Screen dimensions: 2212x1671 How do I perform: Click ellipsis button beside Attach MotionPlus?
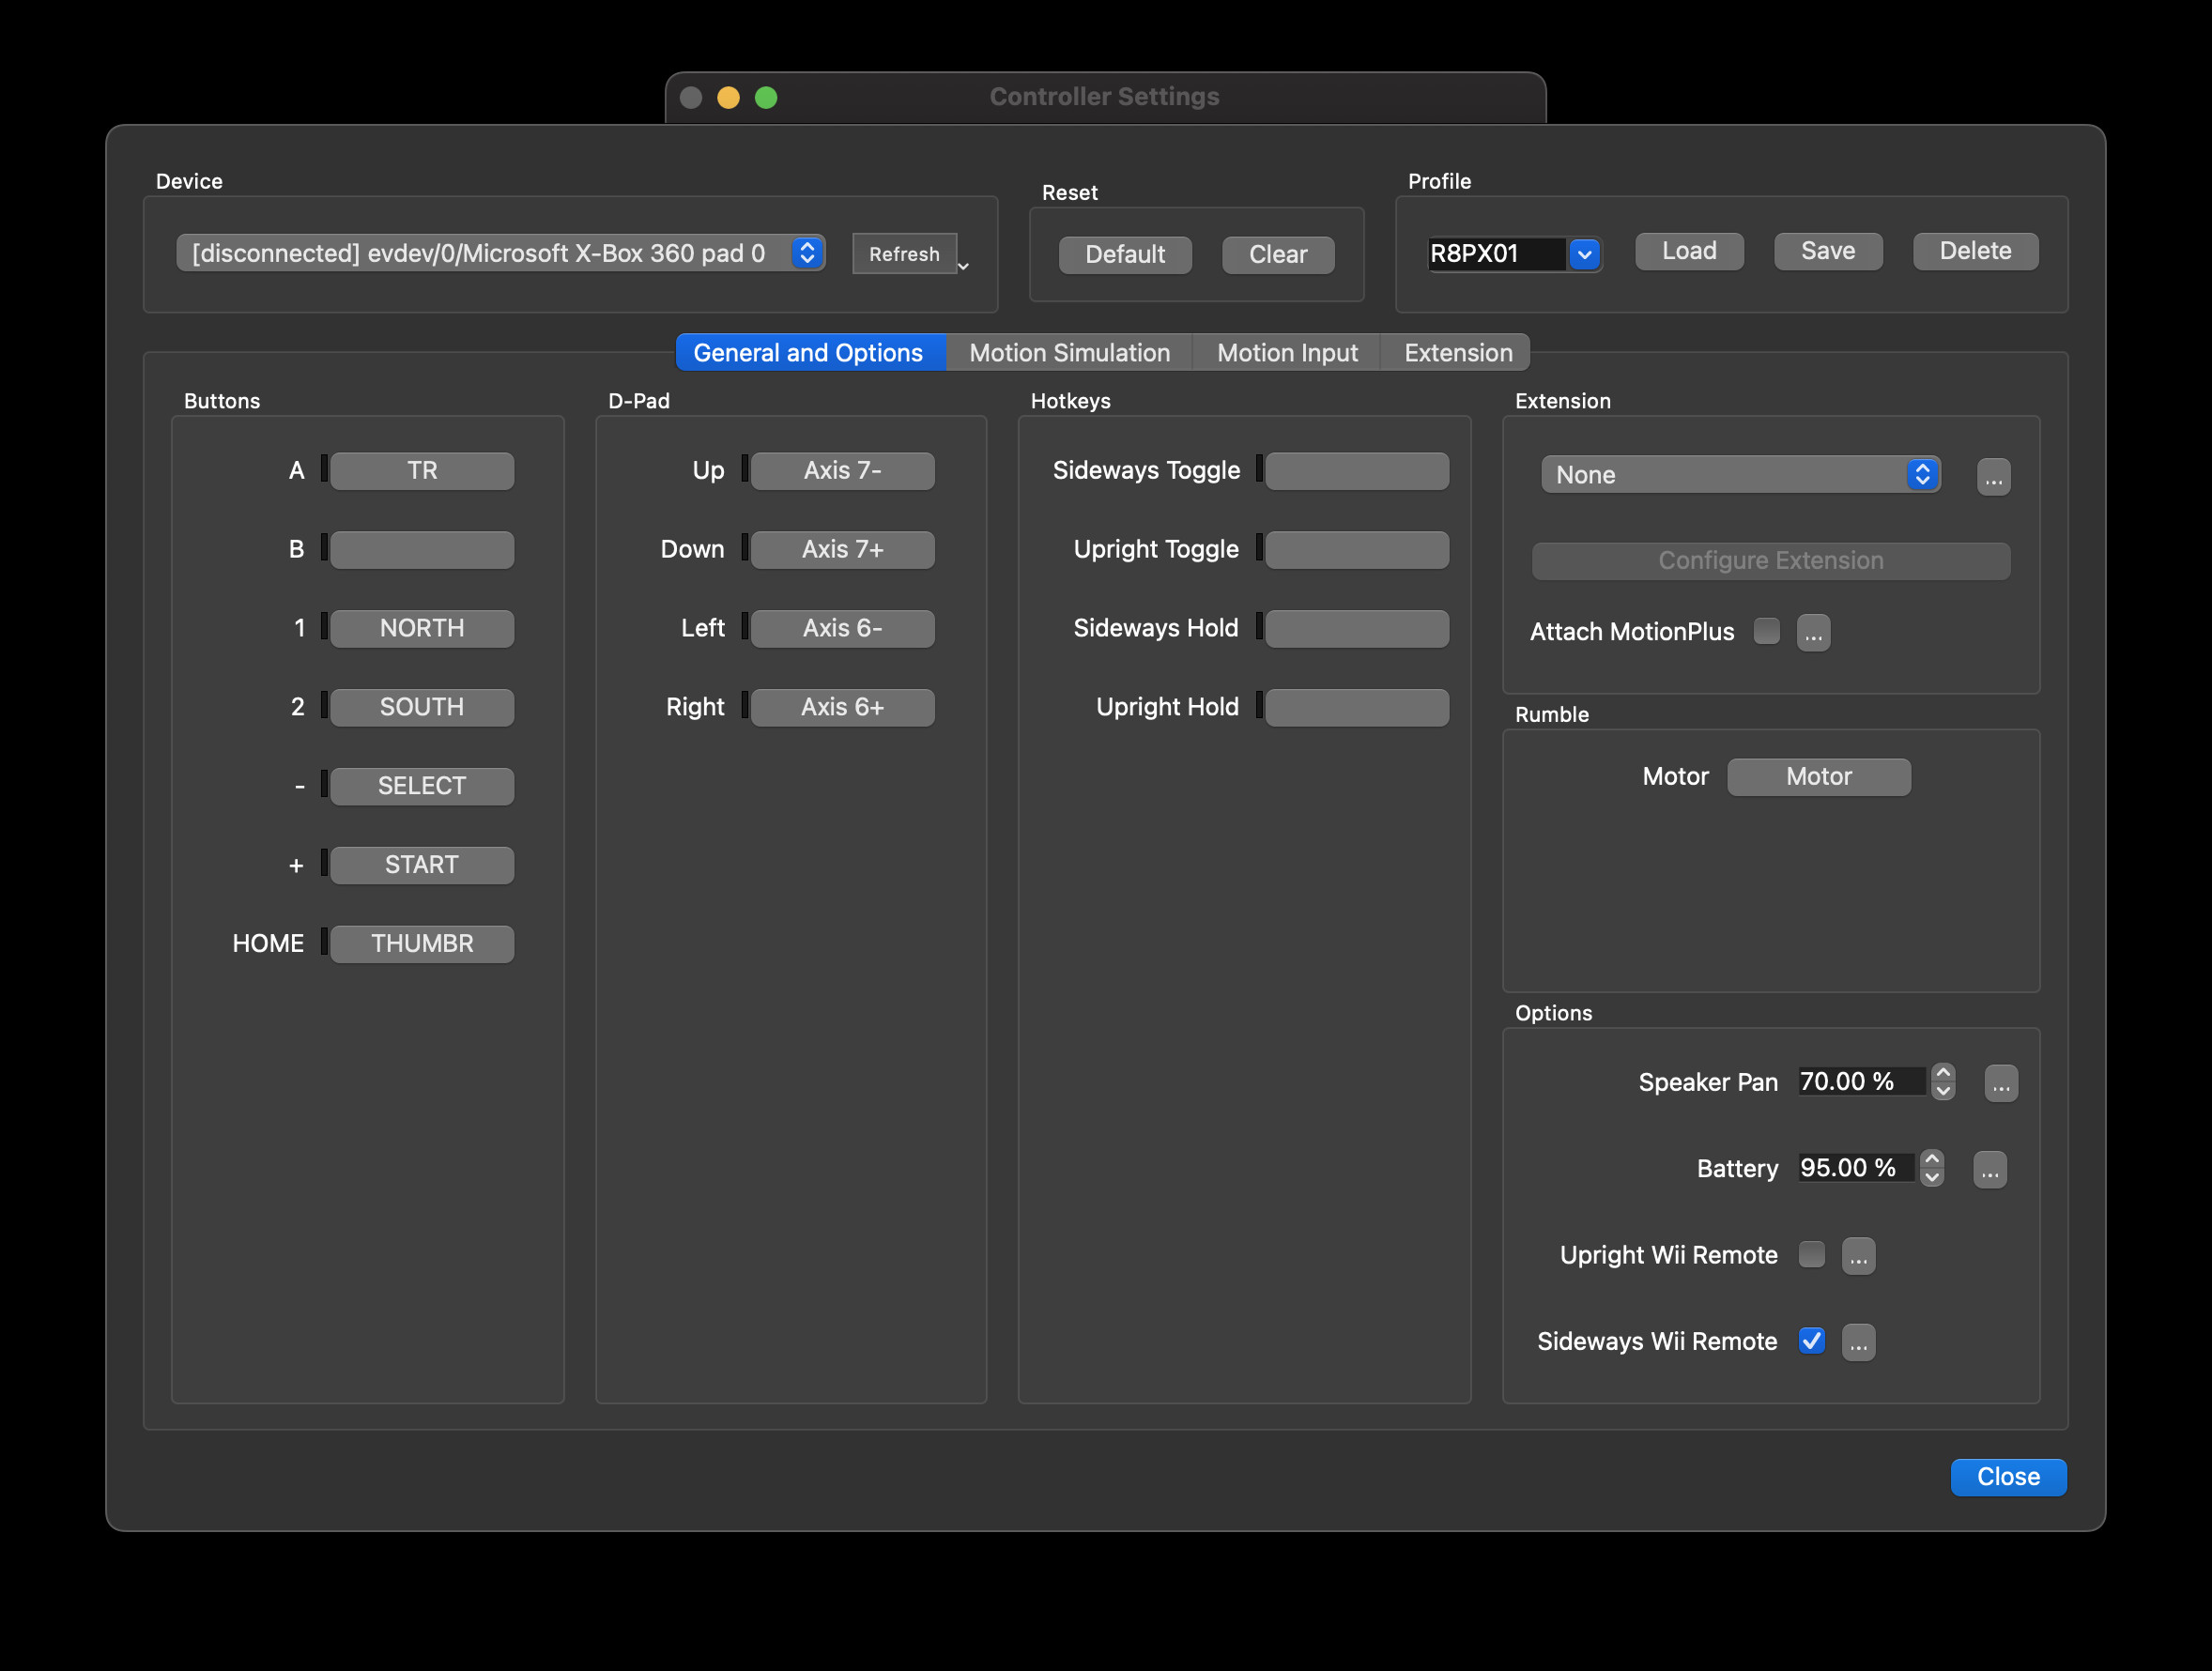coord(1813,633)
